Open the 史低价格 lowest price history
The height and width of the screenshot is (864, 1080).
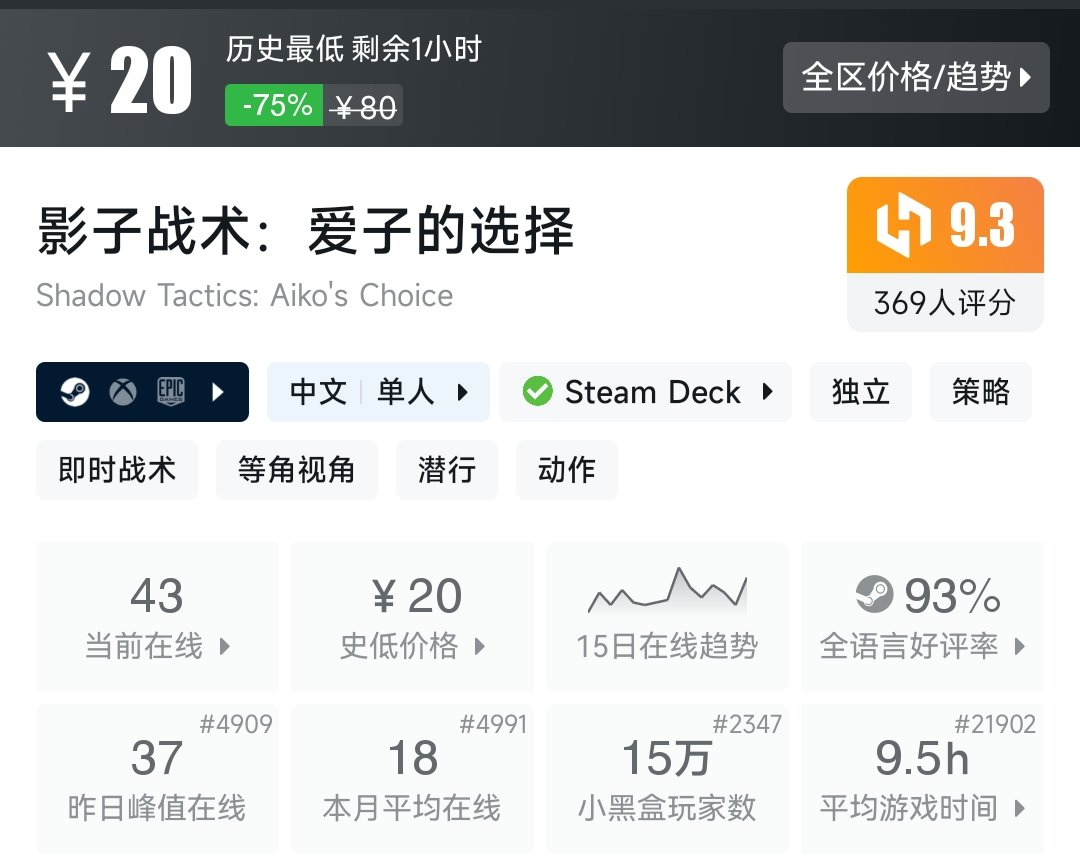coord(412,616)
